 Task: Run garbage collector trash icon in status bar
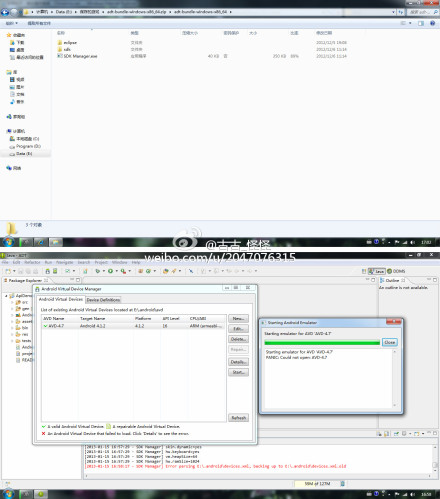pos(342,484)
